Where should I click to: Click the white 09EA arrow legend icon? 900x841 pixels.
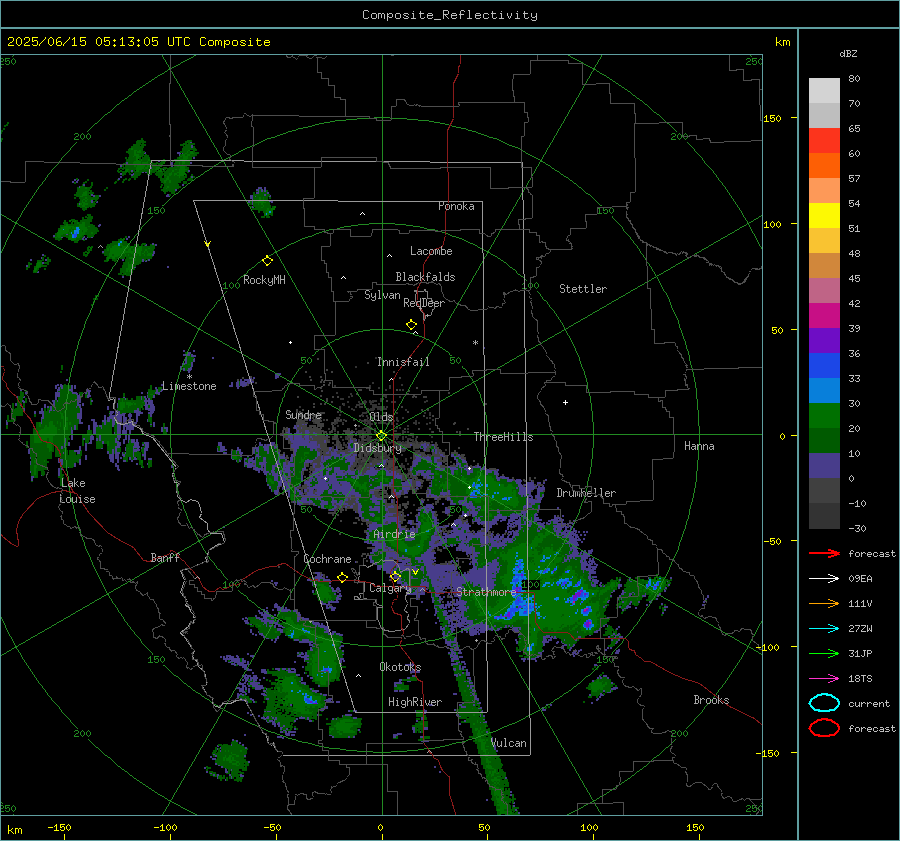824,578
